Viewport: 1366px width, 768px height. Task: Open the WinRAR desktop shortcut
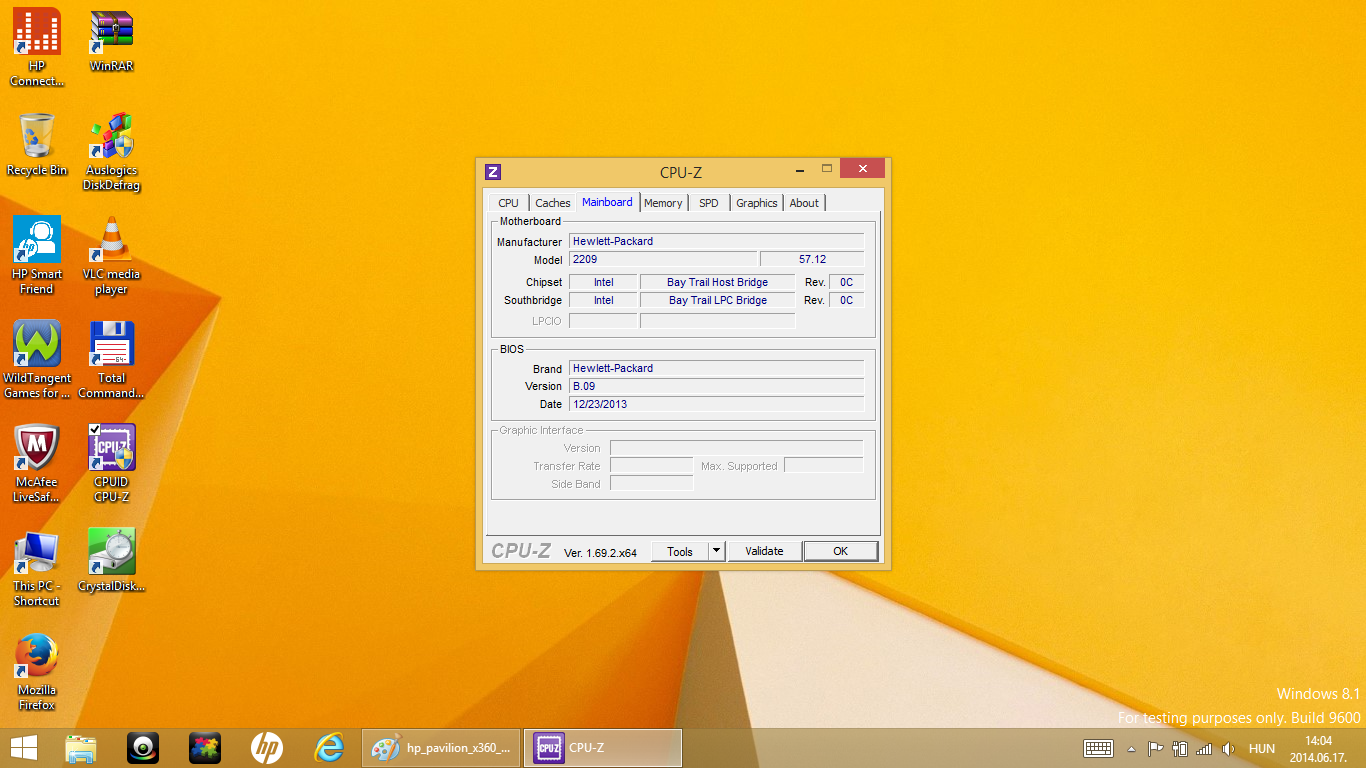coord(111,33)
